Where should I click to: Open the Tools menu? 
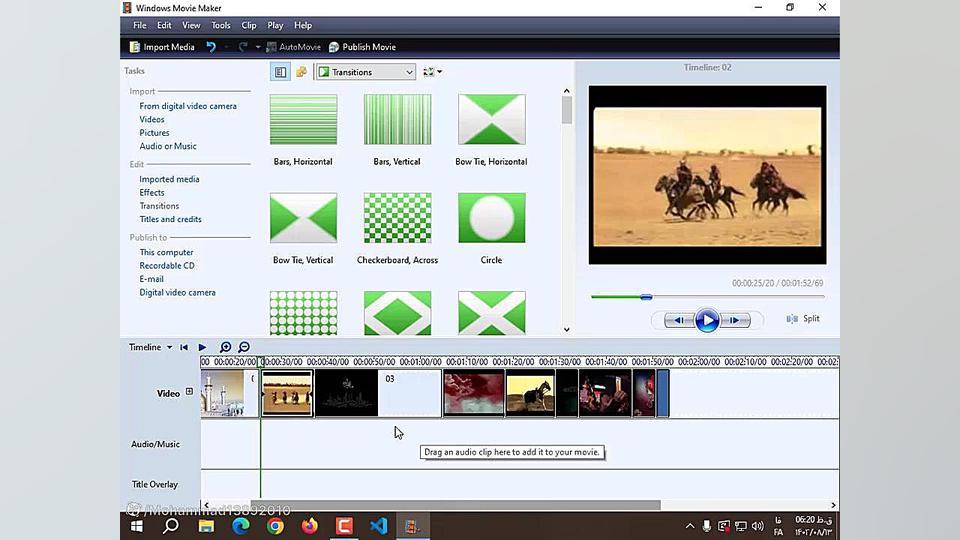pyautogui.click(x=220, y=25)
